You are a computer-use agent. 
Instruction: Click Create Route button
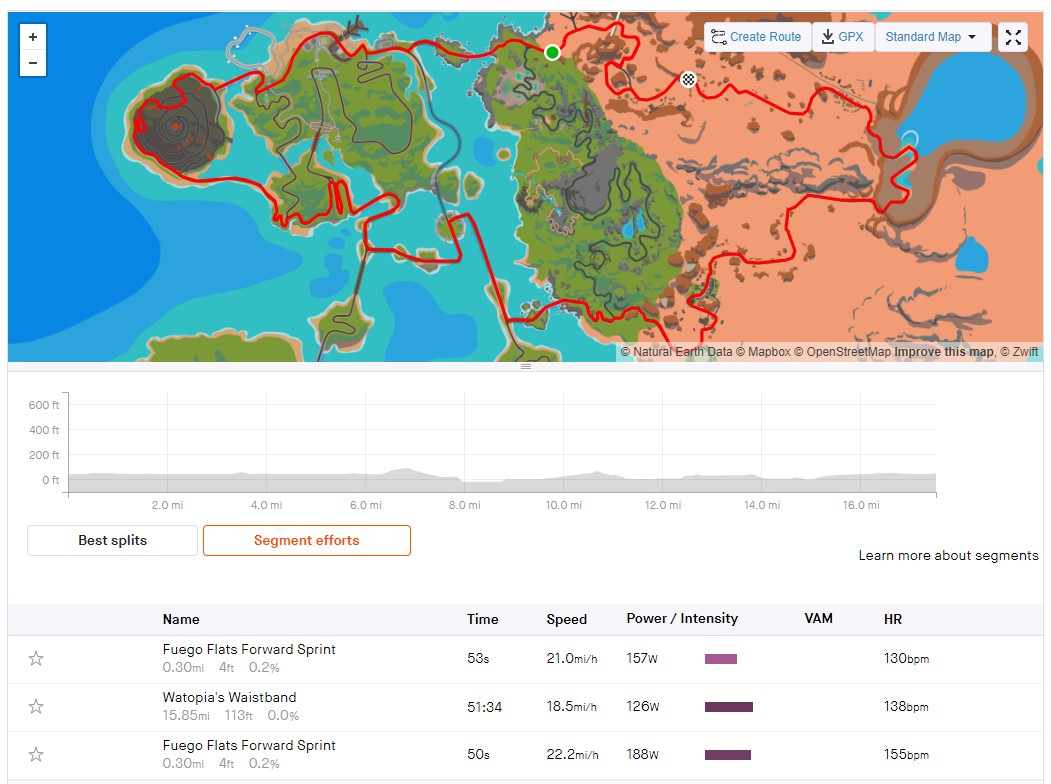point(757,37)
